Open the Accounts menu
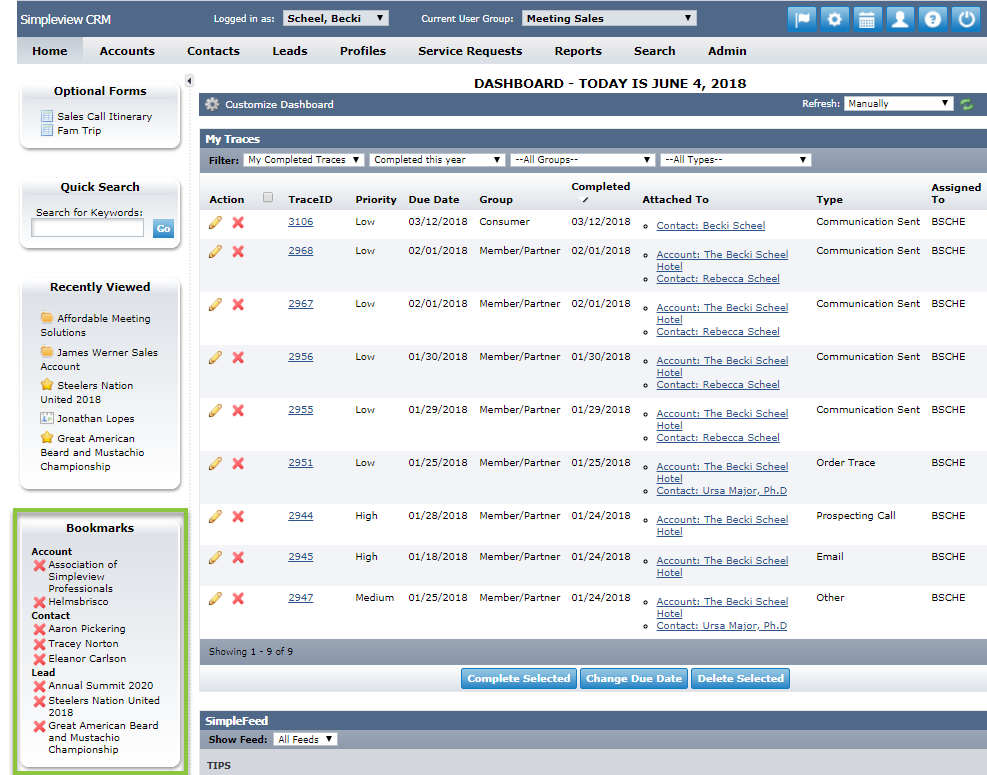Viewport: 987px width, 775px height. point(127,51)
